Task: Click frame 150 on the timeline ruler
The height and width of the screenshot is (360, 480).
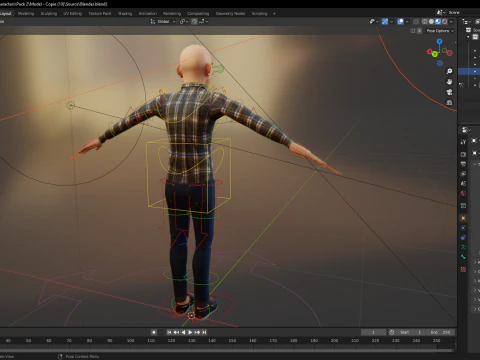Action: [232, 341]
